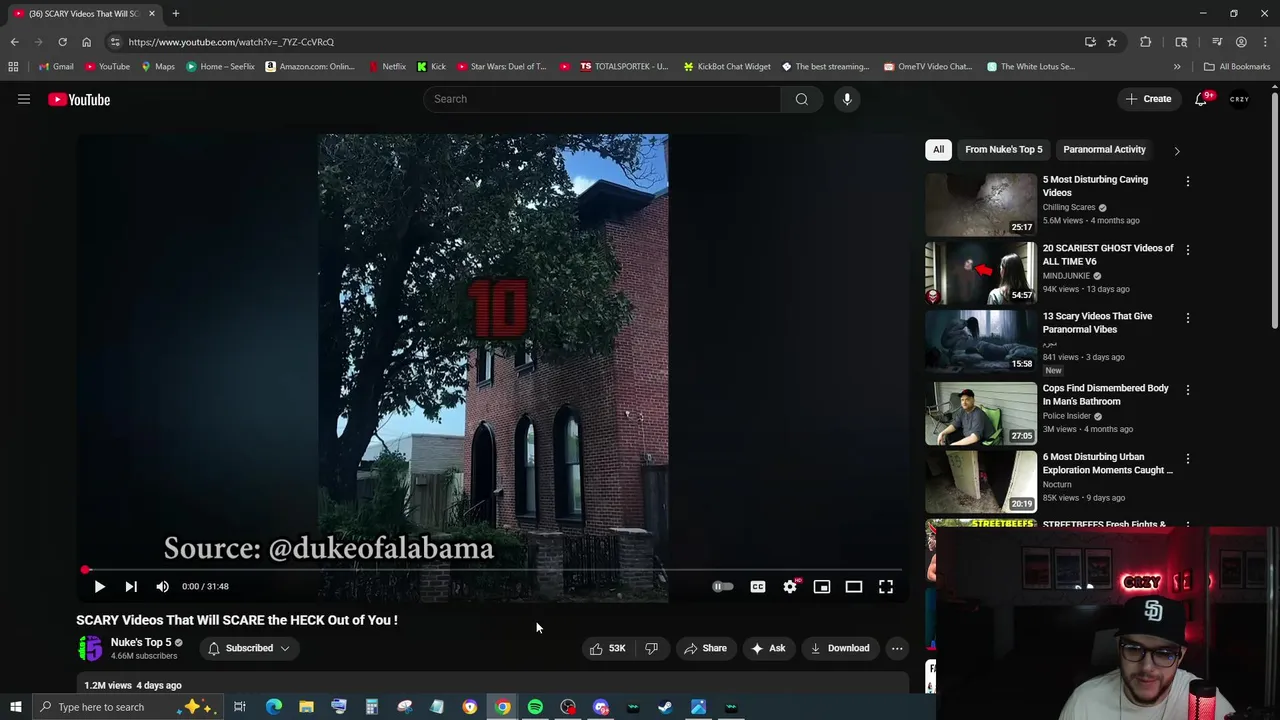This screenshot has height=720, width=1280.
Task: Click the search magnifier button
Action: coord(801,99)
